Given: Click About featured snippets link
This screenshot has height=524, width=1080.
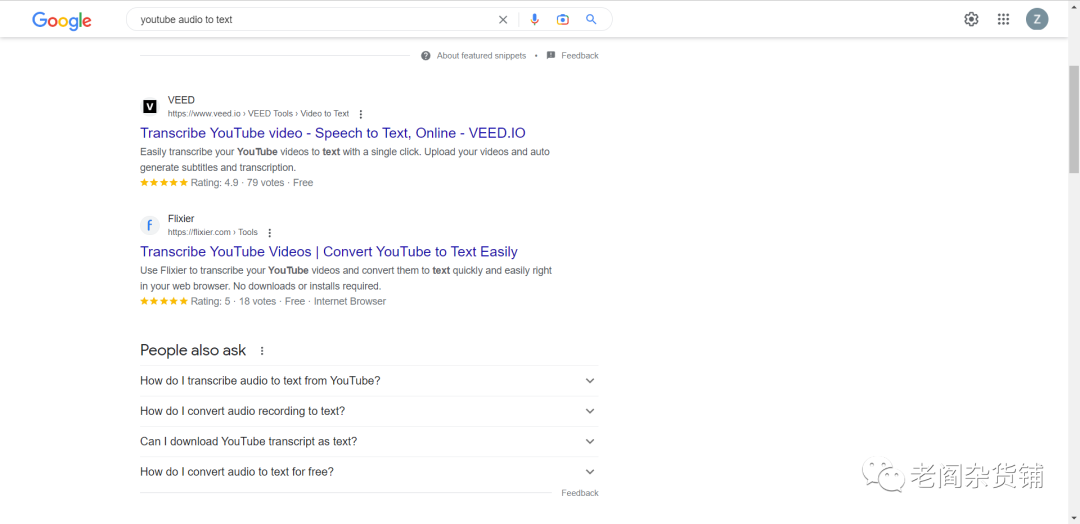Looking at the screenshot, I should tap(481, 56).
